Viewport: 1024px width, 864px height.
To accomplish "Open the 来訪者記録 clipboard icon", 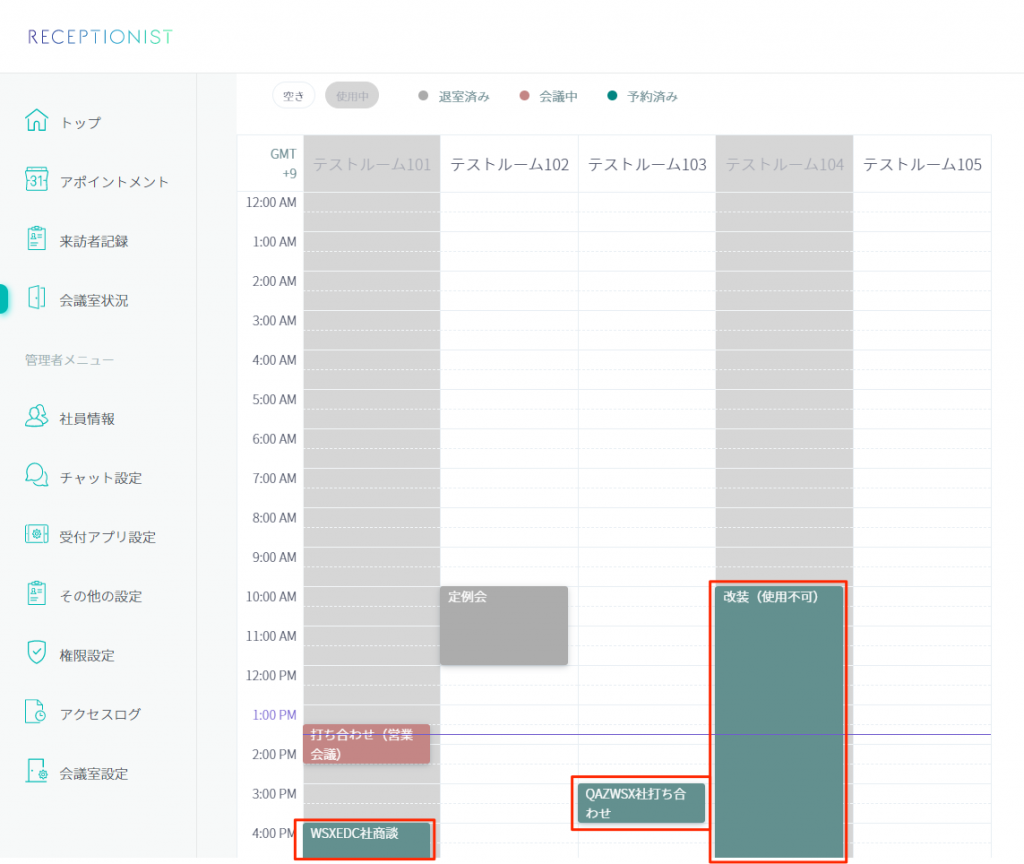I will [37, 238].
